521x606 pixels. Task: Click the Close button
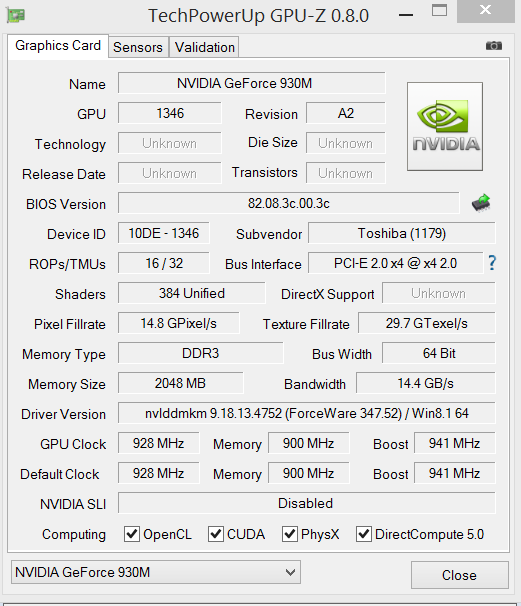459,575
